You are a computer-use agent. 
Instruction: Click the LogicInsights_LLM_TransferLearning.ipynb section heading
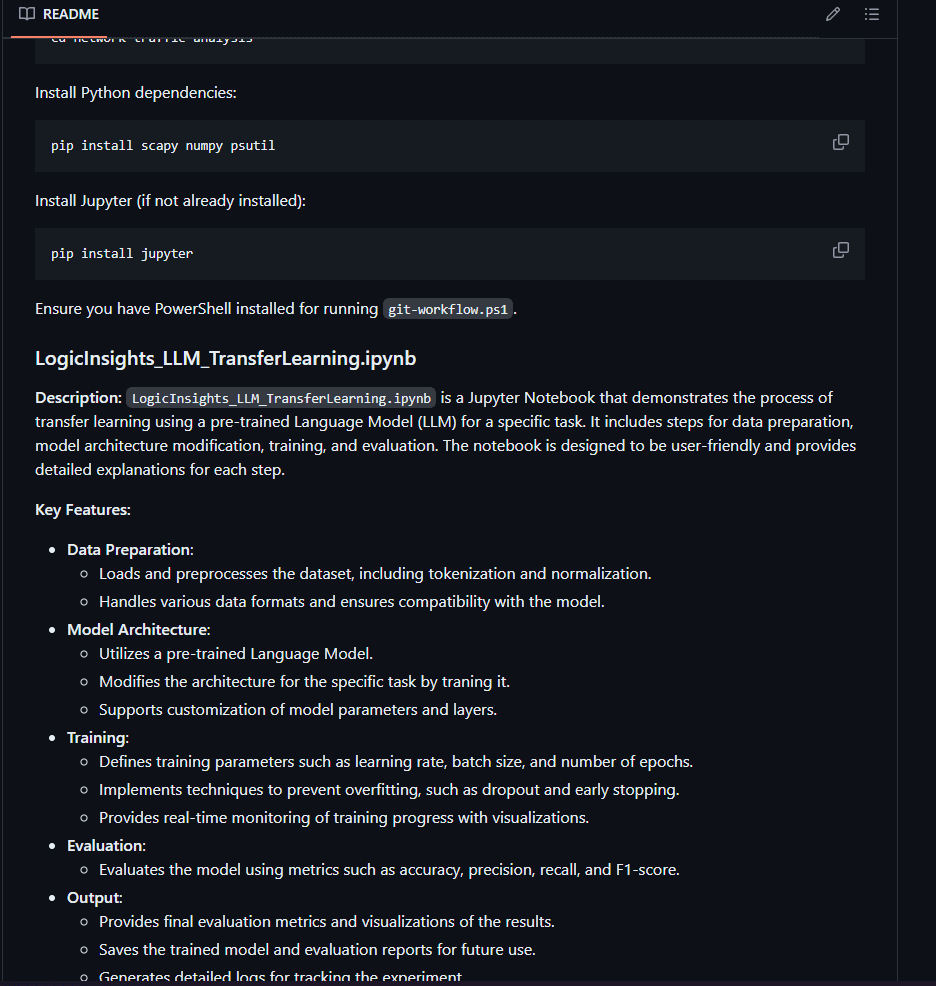[226, 358]
